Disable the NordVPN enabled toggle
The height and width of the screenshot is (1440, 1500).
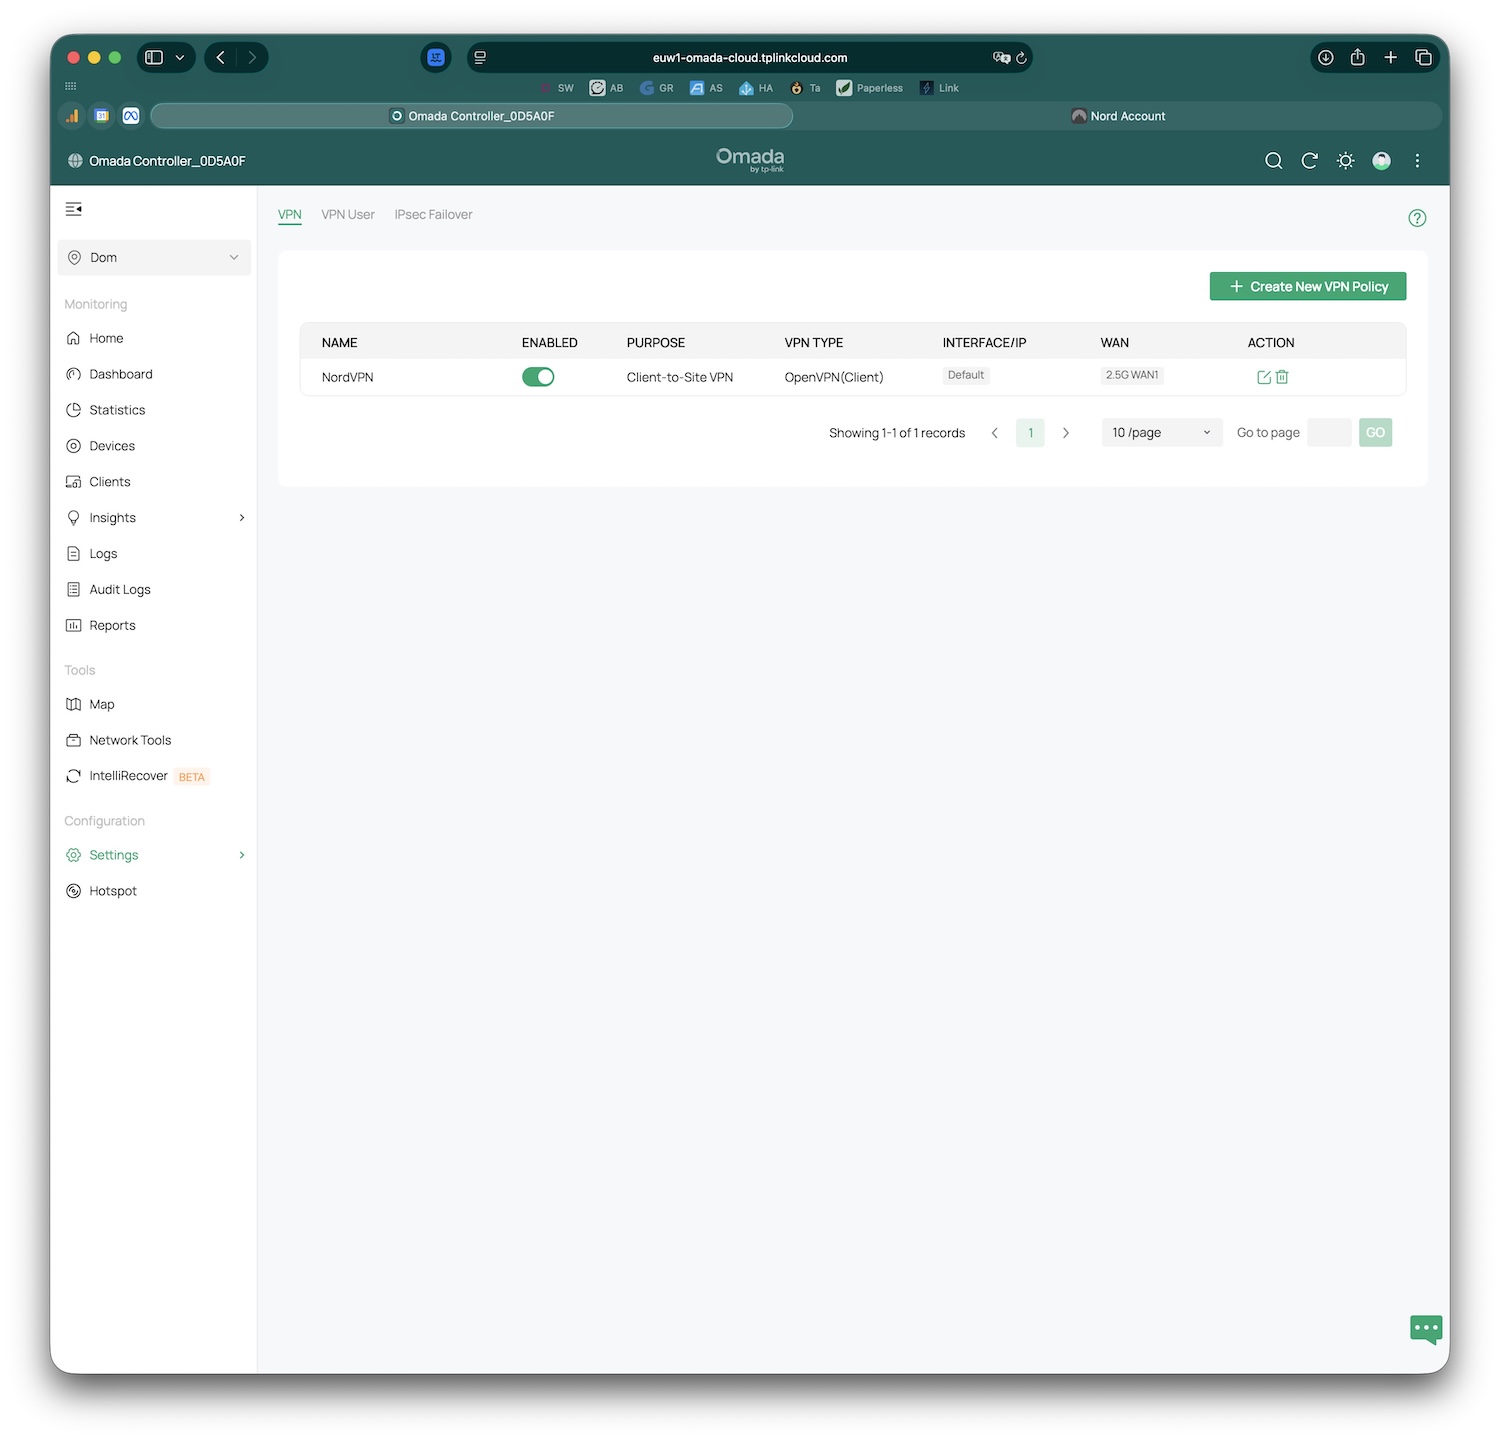tap(538, 377)
